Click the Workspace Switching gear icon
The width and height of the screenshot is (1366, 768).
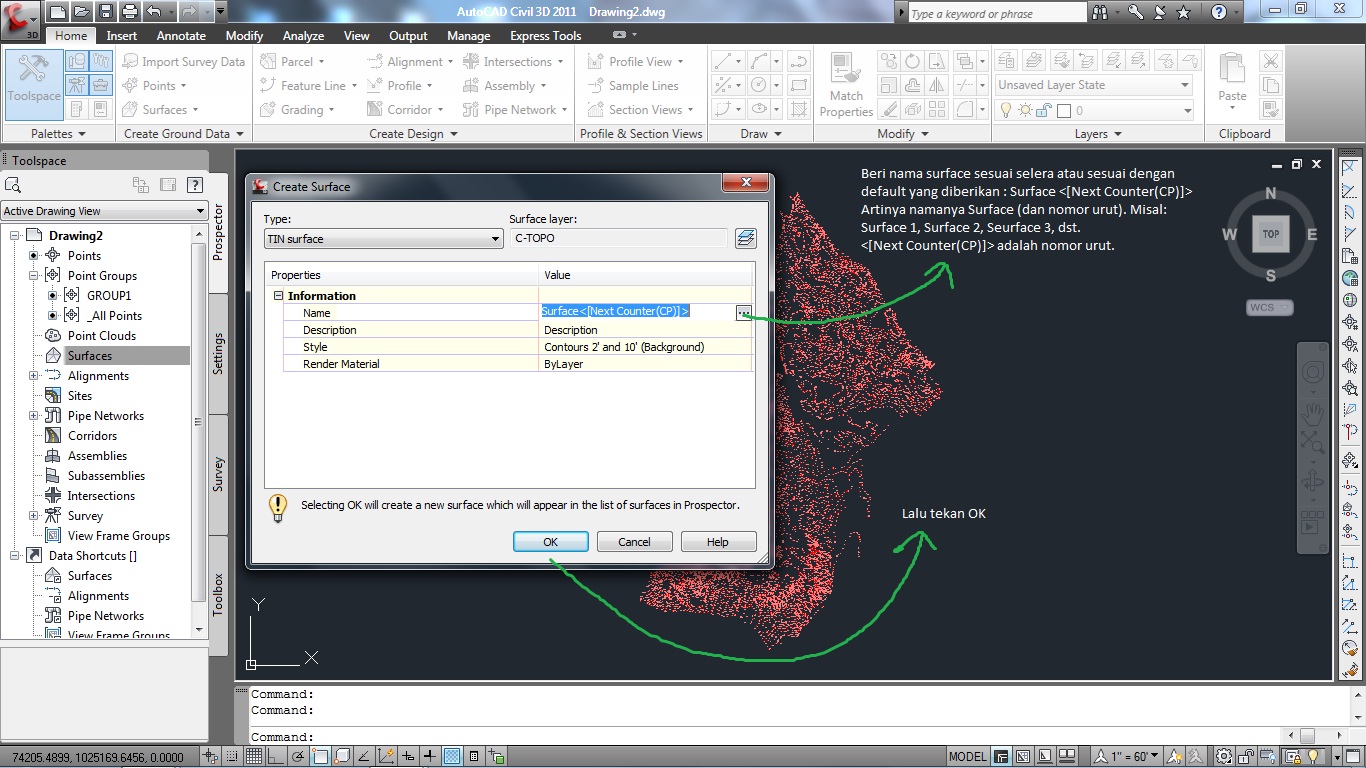point(1226,757)
